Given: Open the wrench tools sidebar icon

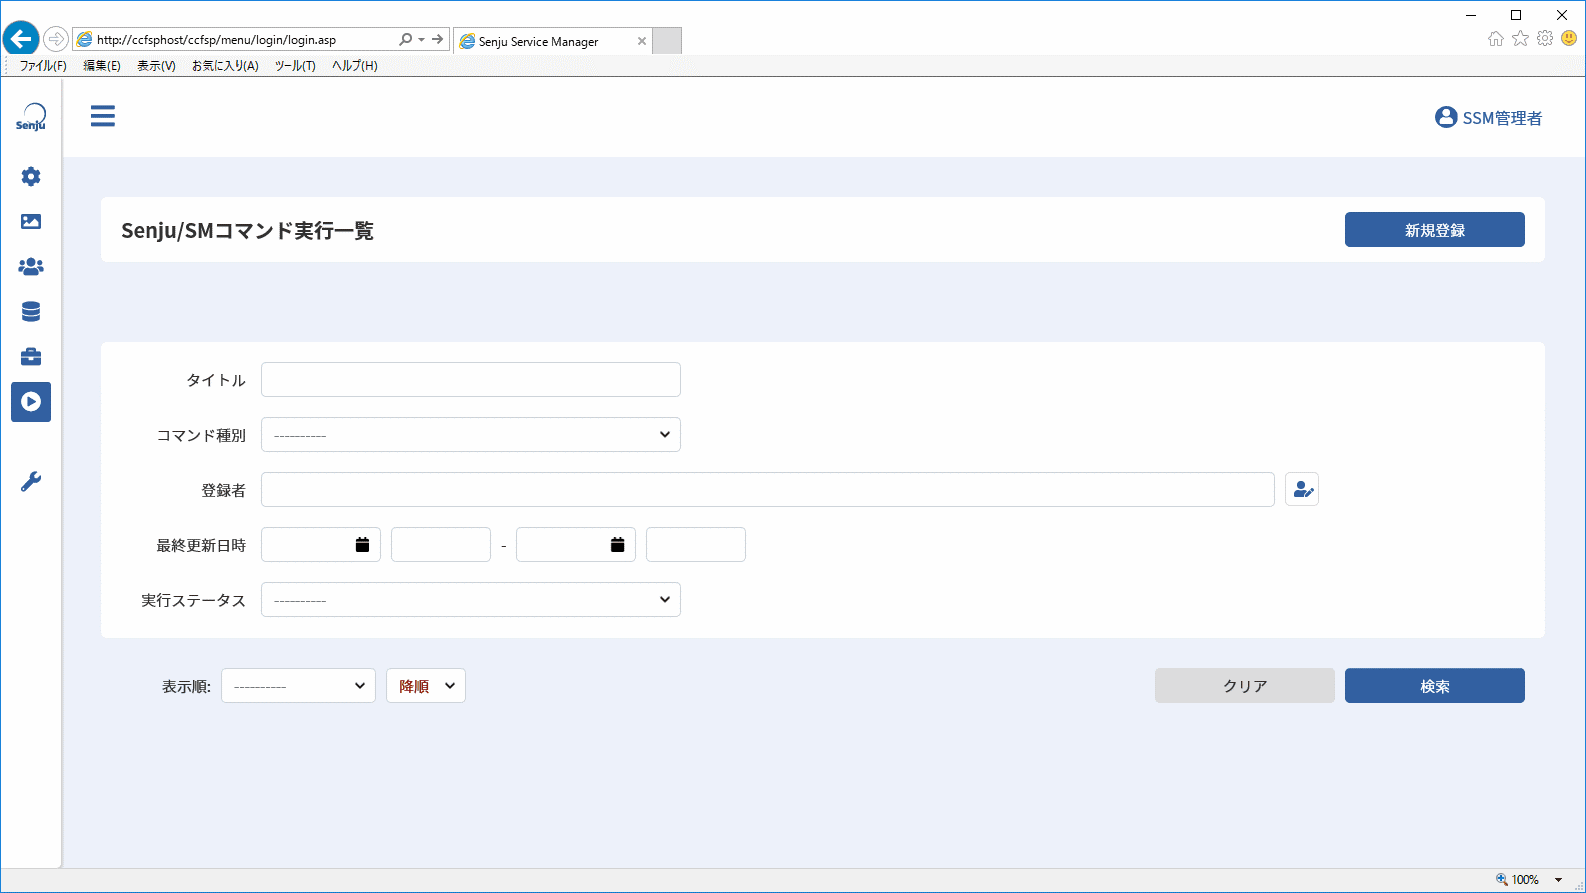Looking at the screenshot, I should click(31, 482).
